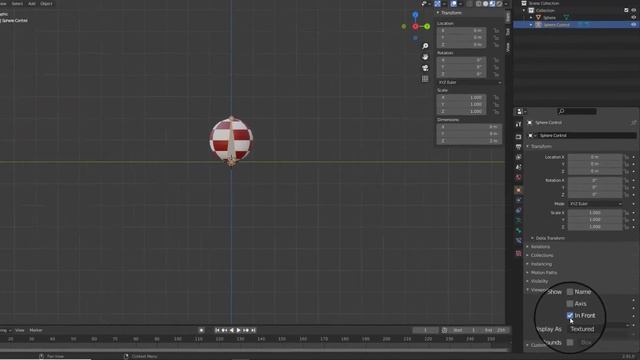Expand the Sphere object in outliner
This screenshot has width=640, height=360.
(x=531, y=18)
